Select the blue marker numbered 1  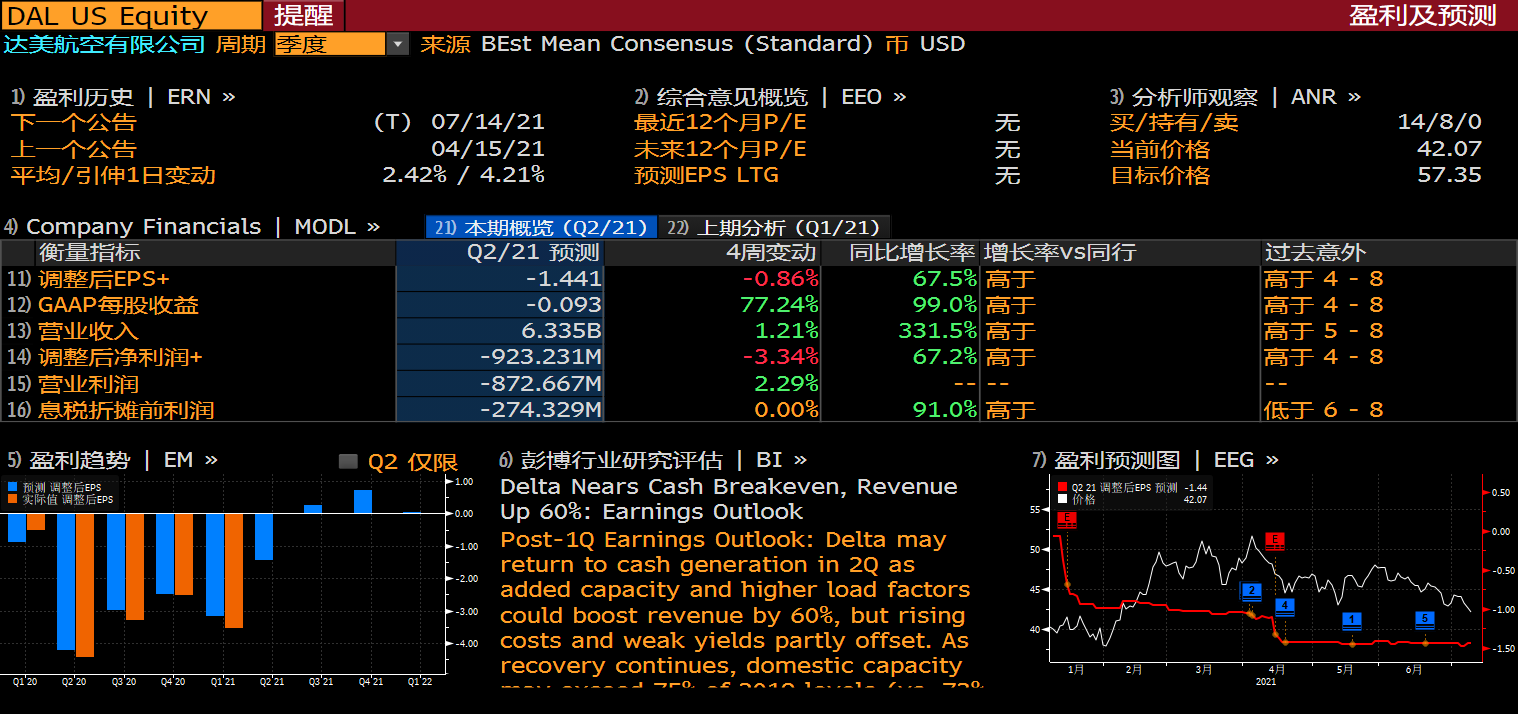pyautogui.click(x=1352, y=620)
